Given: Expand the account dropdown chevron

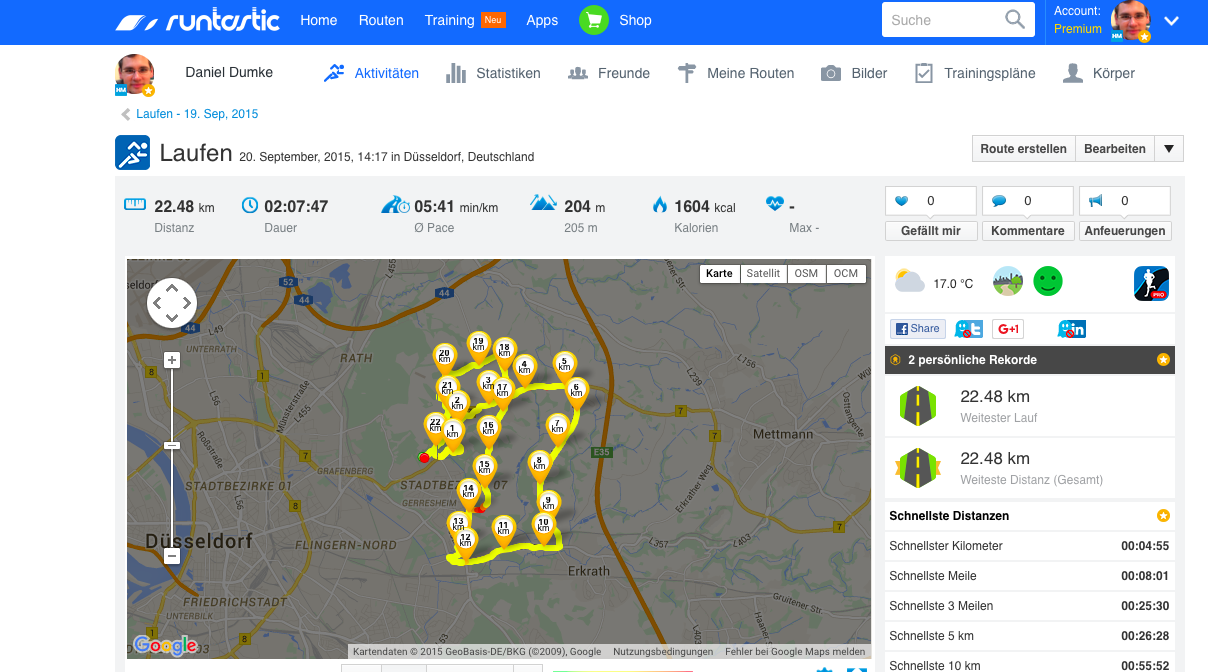Looking at the screenshot, I should pyautogui.click(x=1172, y=21).
